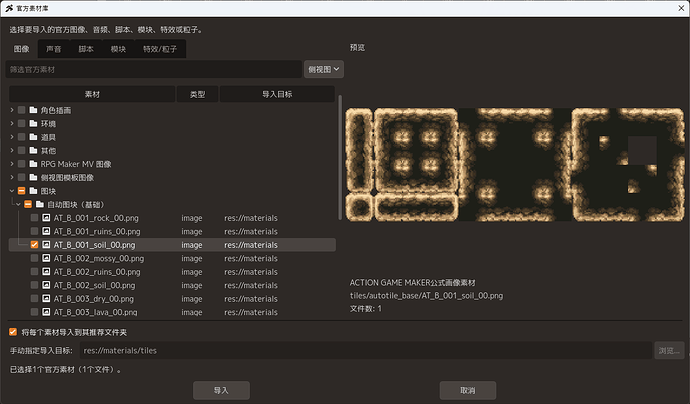Click image icon of AT_B_002_mossy_00.png
This screenshot has height=404, width=690.
46,258
